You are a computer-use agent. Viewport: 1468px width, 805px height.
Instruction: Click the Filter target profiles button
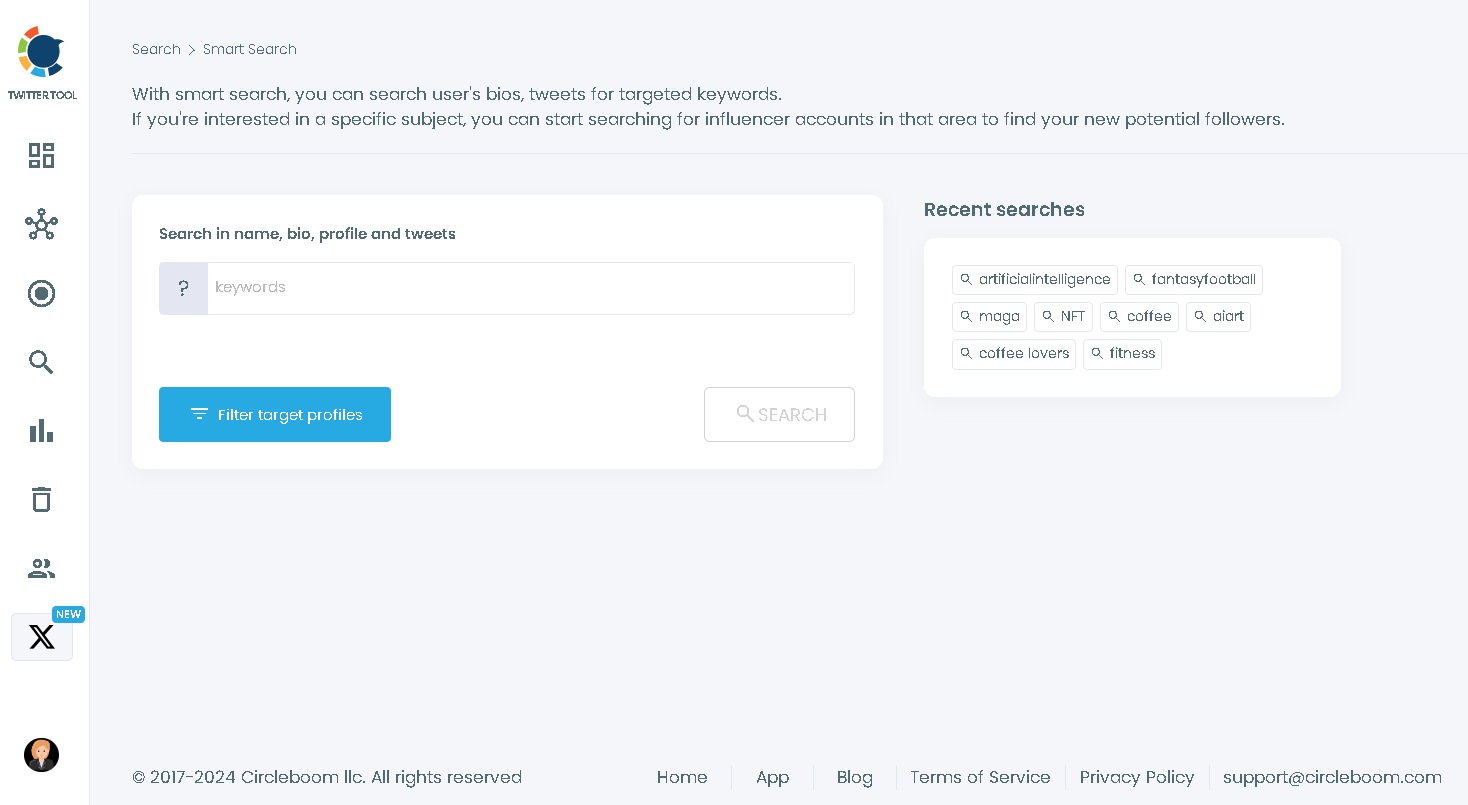[275, 414]
